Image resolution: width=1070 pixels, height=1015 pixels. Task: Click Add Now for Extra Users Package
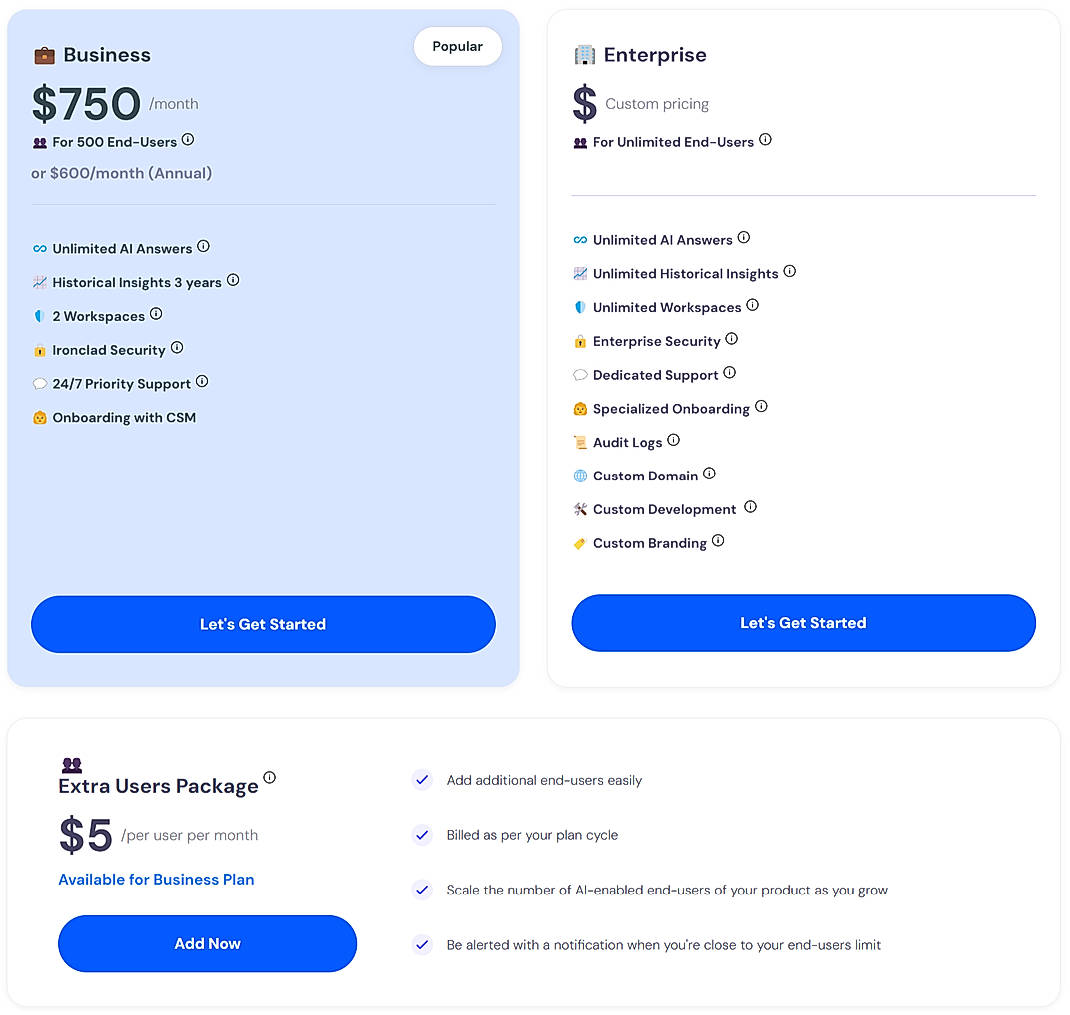[x=207, y=943]
